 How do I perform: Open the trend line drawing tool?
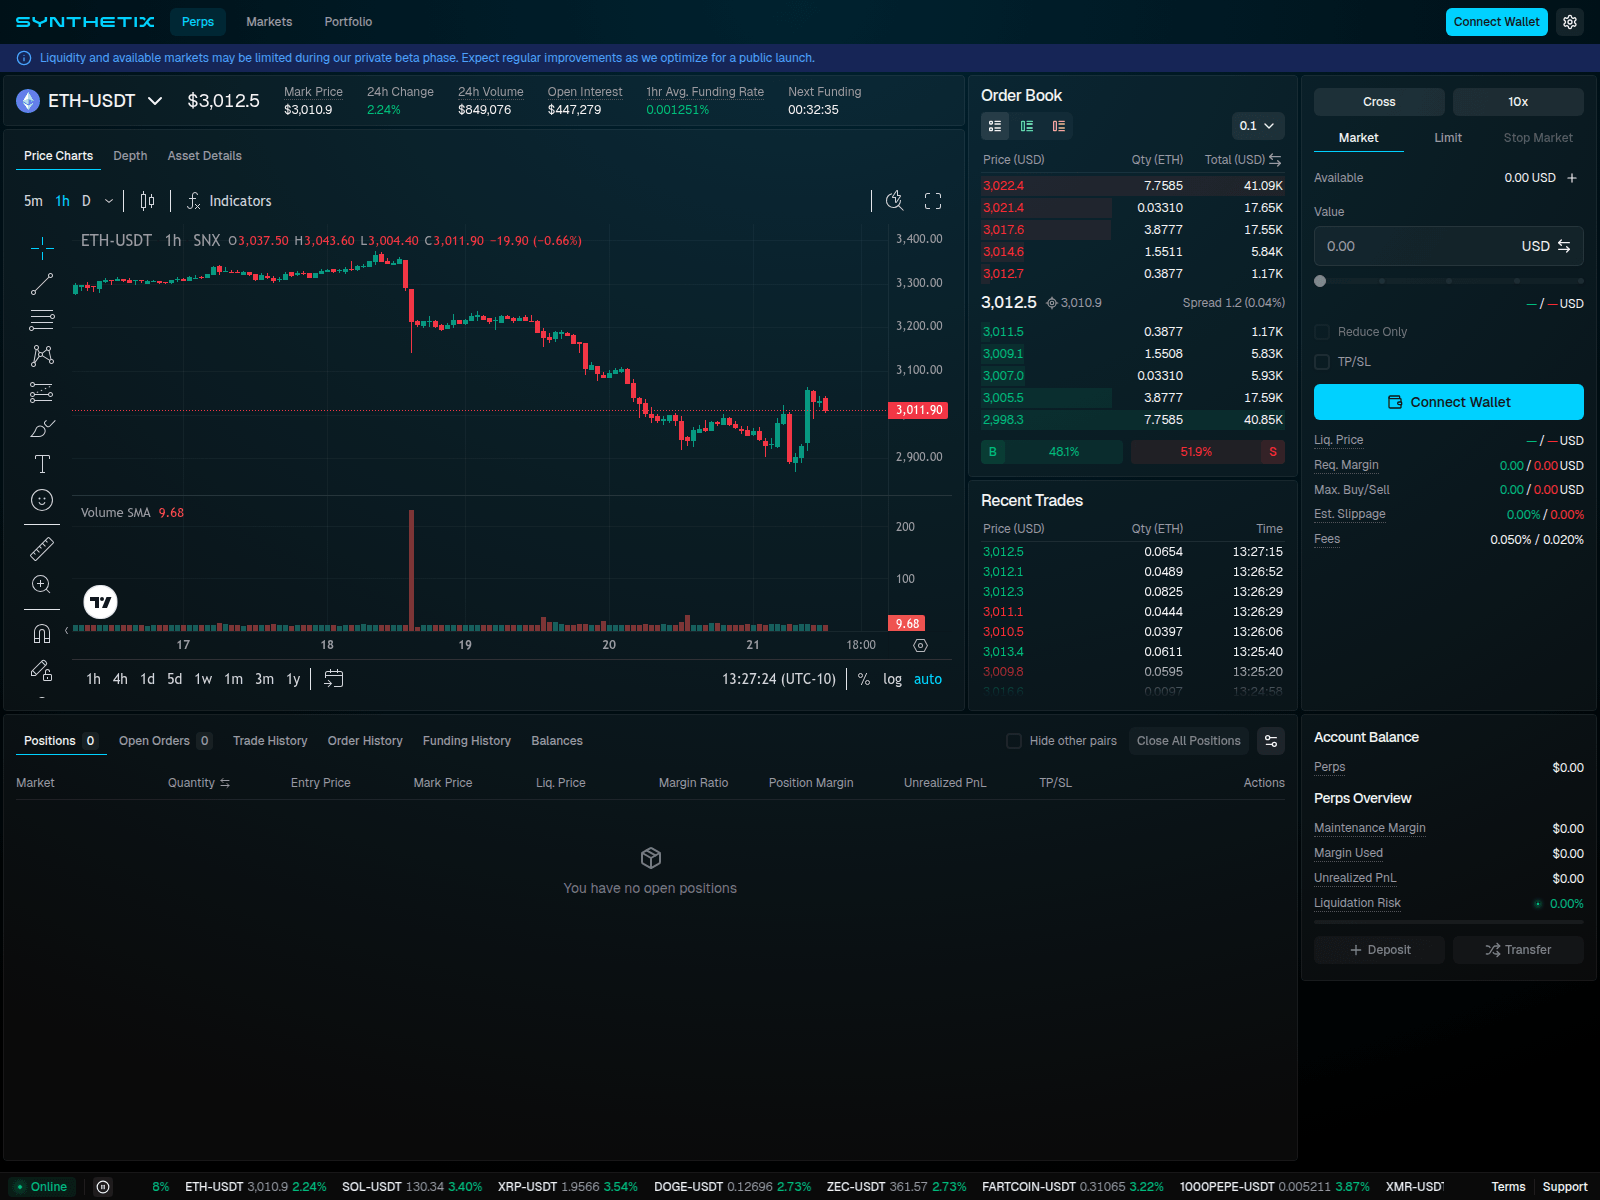(41, 284)
